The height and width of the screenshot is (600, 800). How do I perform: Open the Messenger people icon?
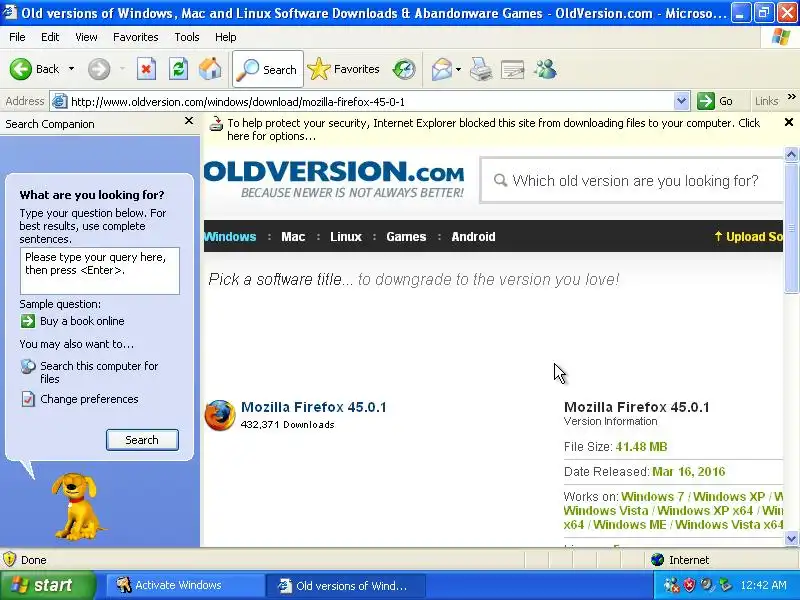coord(545,69)
